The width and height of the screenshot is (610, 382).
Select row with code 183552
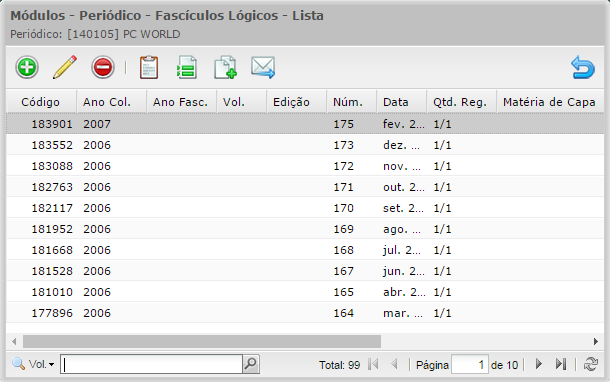click(305, 145)
